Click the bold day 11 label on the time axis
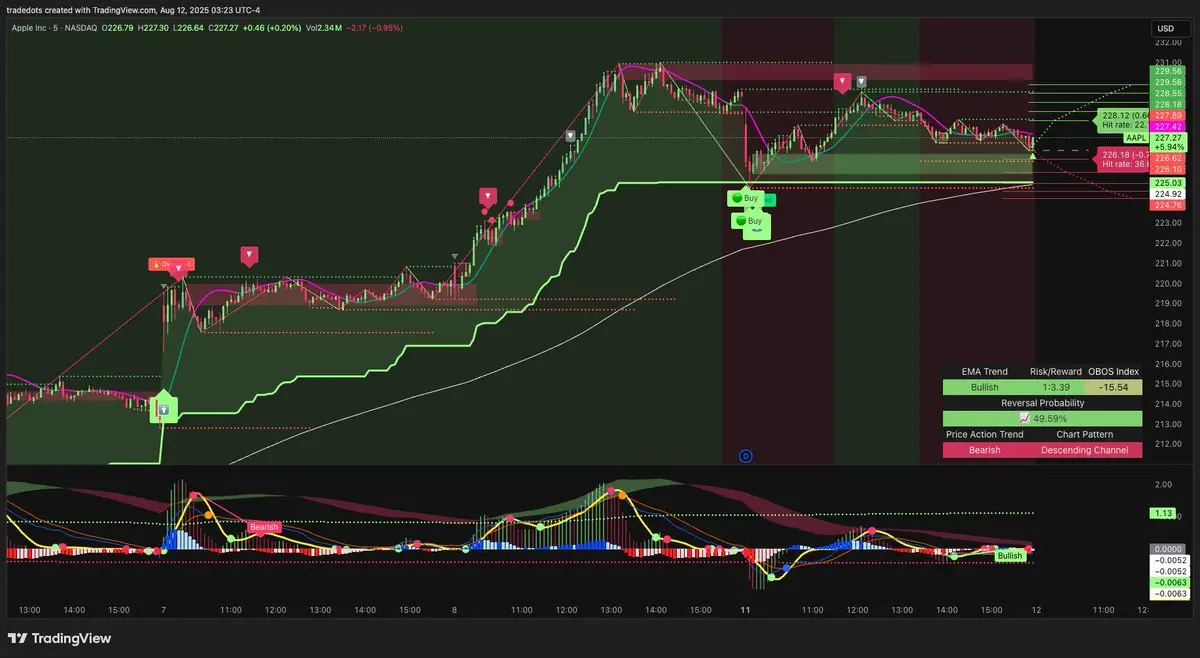This screenshot has width=1200, height=658. point(745,608)
